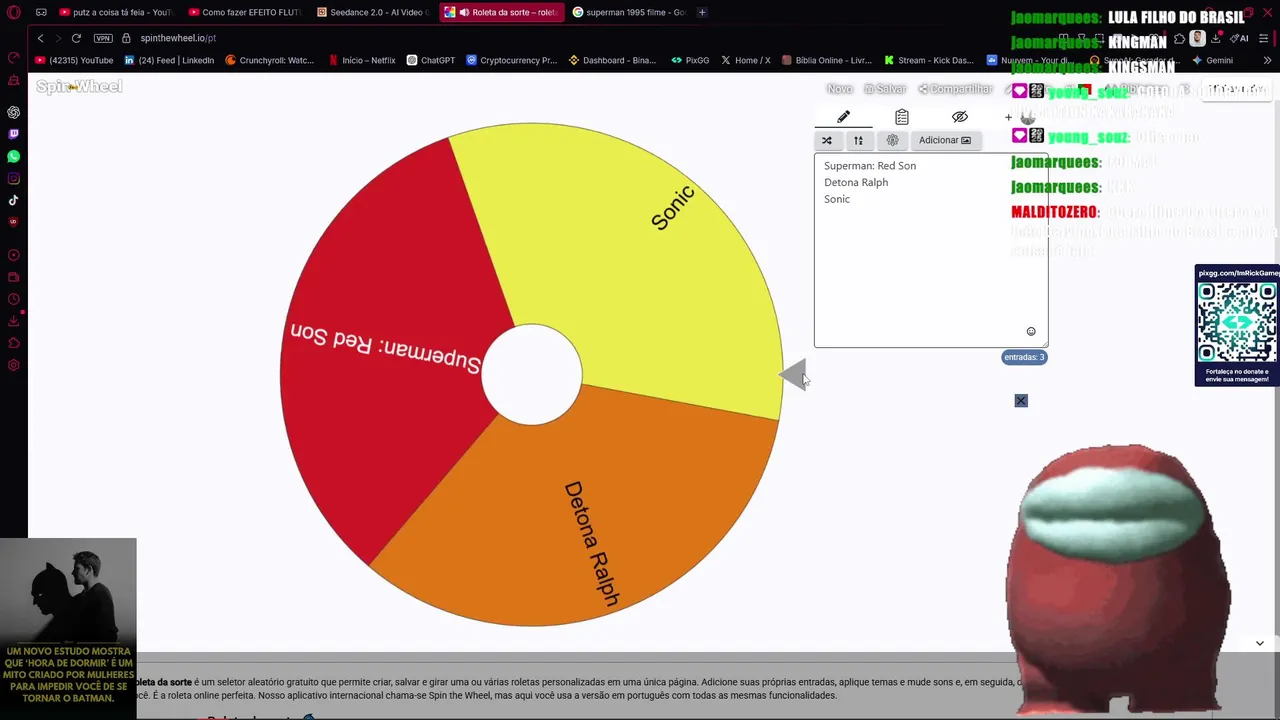Expand the chevron at page bottom right
The width and height of the screenshot is (1280, 720).
click(1260, 643)
